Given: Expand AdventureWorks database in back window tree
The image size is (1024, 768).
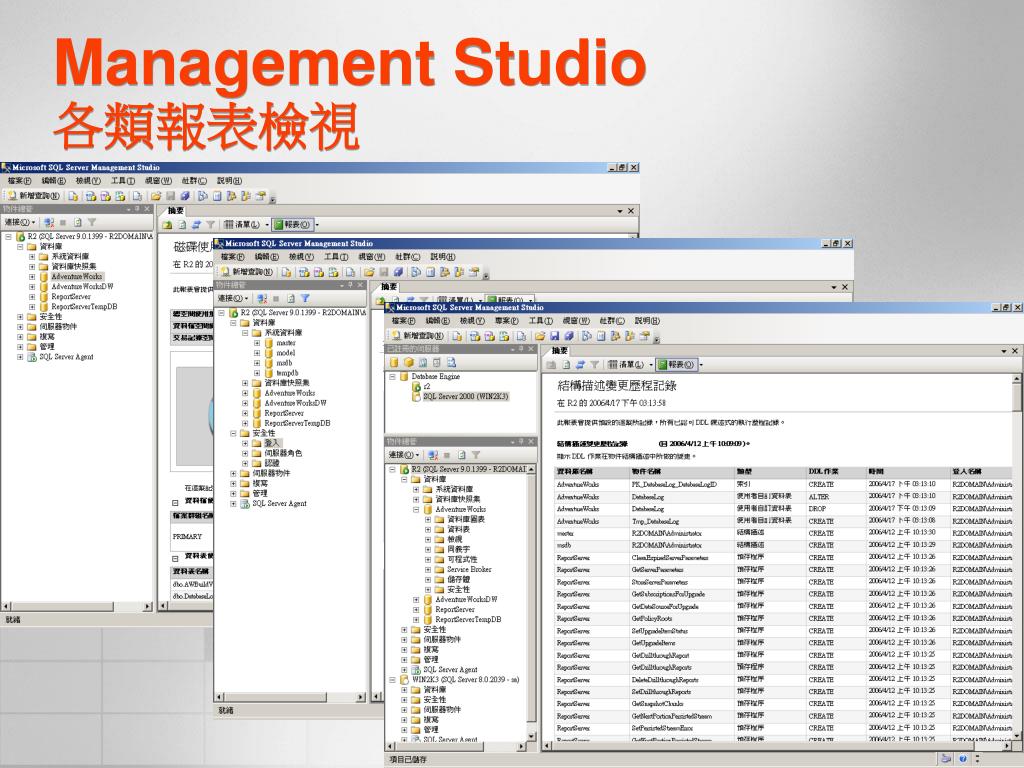Looking at the screenshot, I should pos(32,276).
